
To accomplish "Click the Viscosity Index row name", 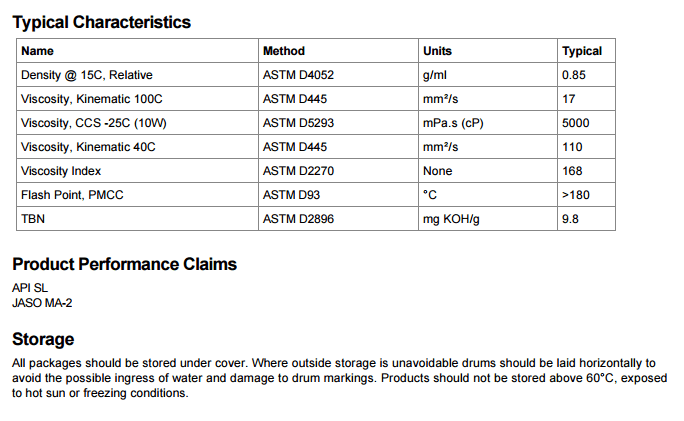I will [61, 171].
